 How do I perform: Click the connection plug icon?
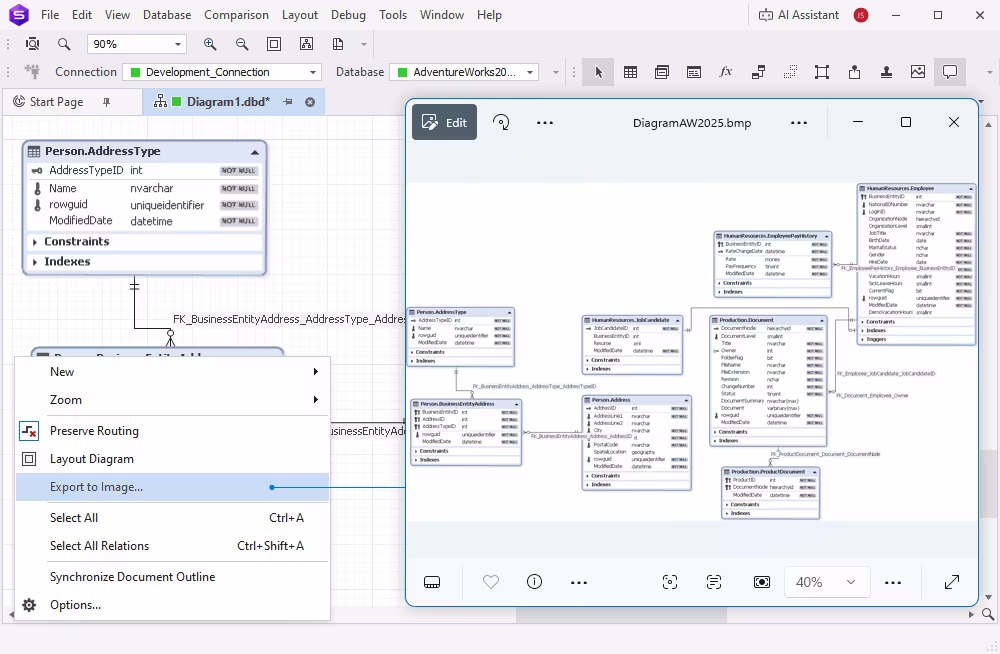click(31, 71)
